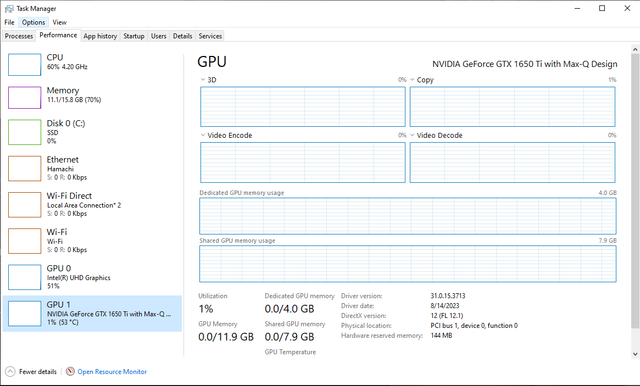Switch to the Details tab
Screen dimensions: 640x386
point(182,36)
